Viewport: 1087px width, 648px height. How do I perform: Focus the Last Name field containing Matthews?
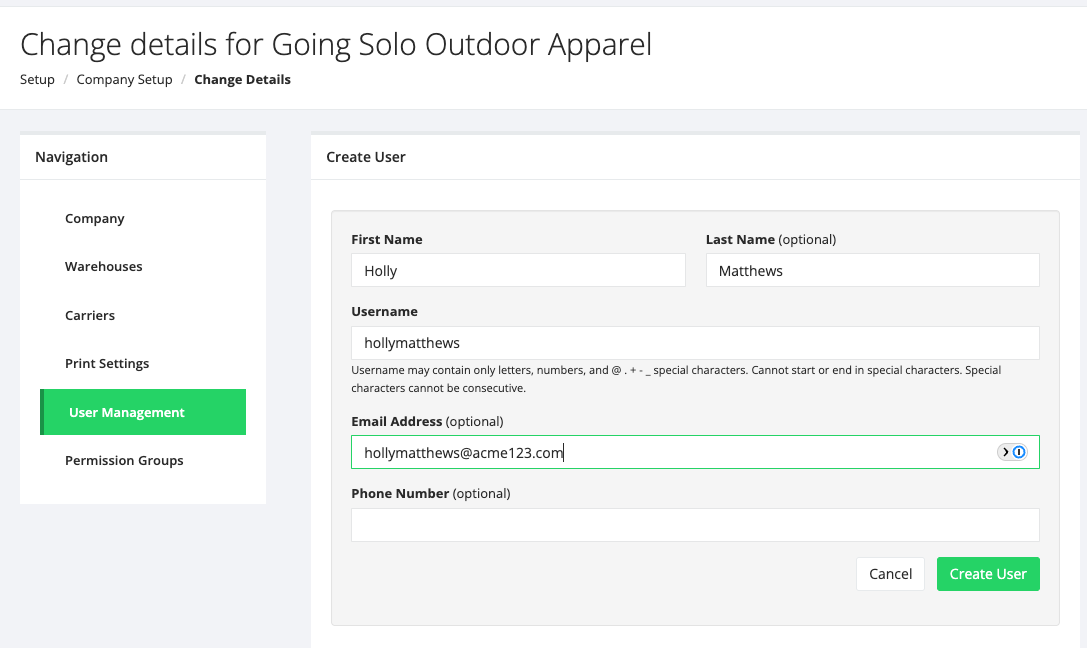coord(873,270)
